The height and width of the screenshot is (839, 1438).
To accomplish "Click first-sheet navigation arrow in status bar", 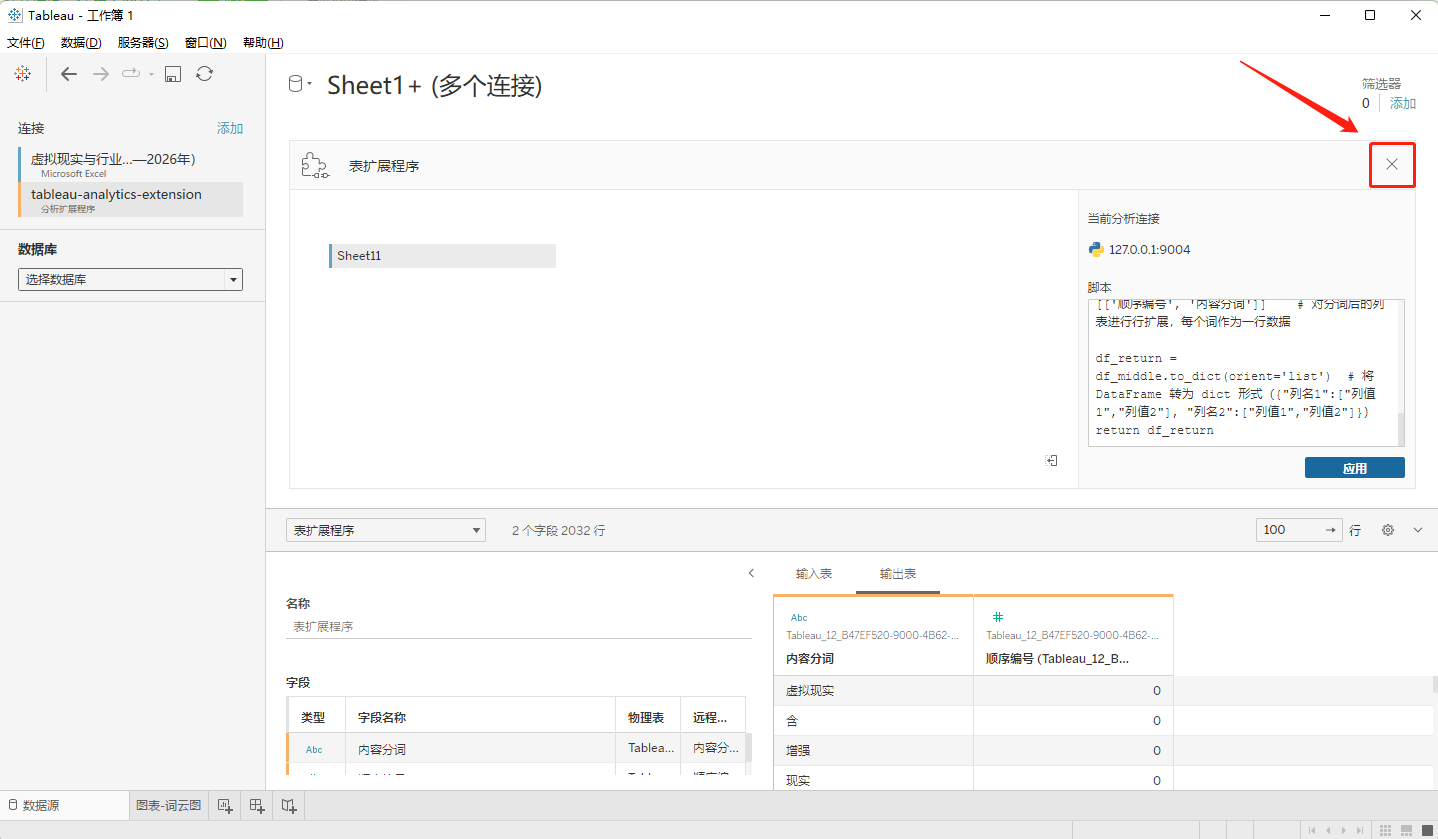I will [x=1312, y=830].
